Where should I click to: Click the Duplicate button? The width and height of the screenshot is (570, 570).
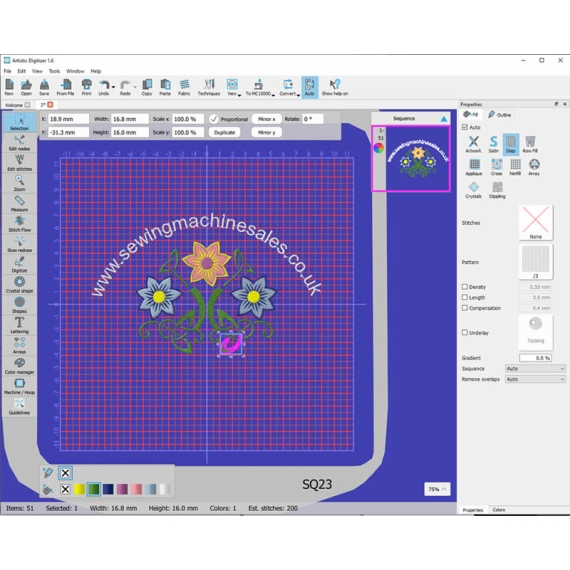(x=224, y=132)
